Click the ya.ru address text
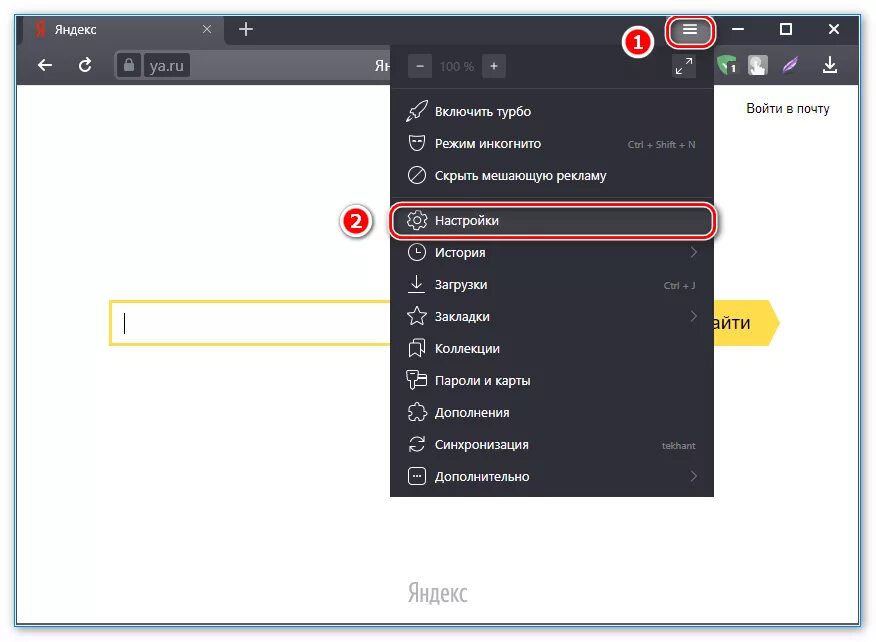The width and height of the screenshot is (876, 642). 166,66
